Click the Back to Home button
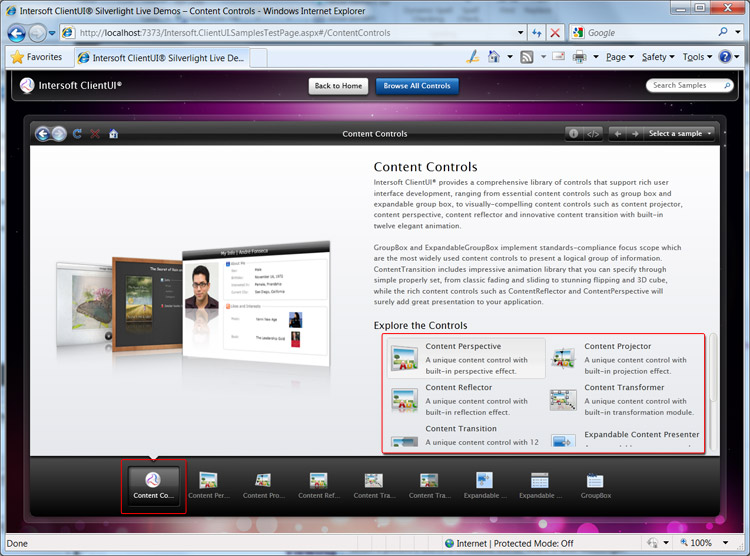The width and height of the screenshot is (750, 556). [x=338, y=86]
